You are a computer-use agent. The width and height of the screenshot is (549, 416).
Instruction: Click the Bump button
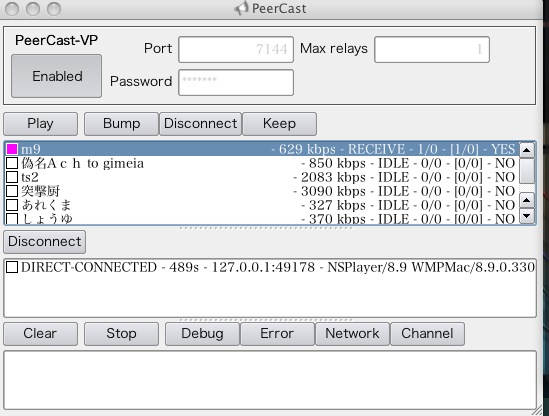click(121, 124)
